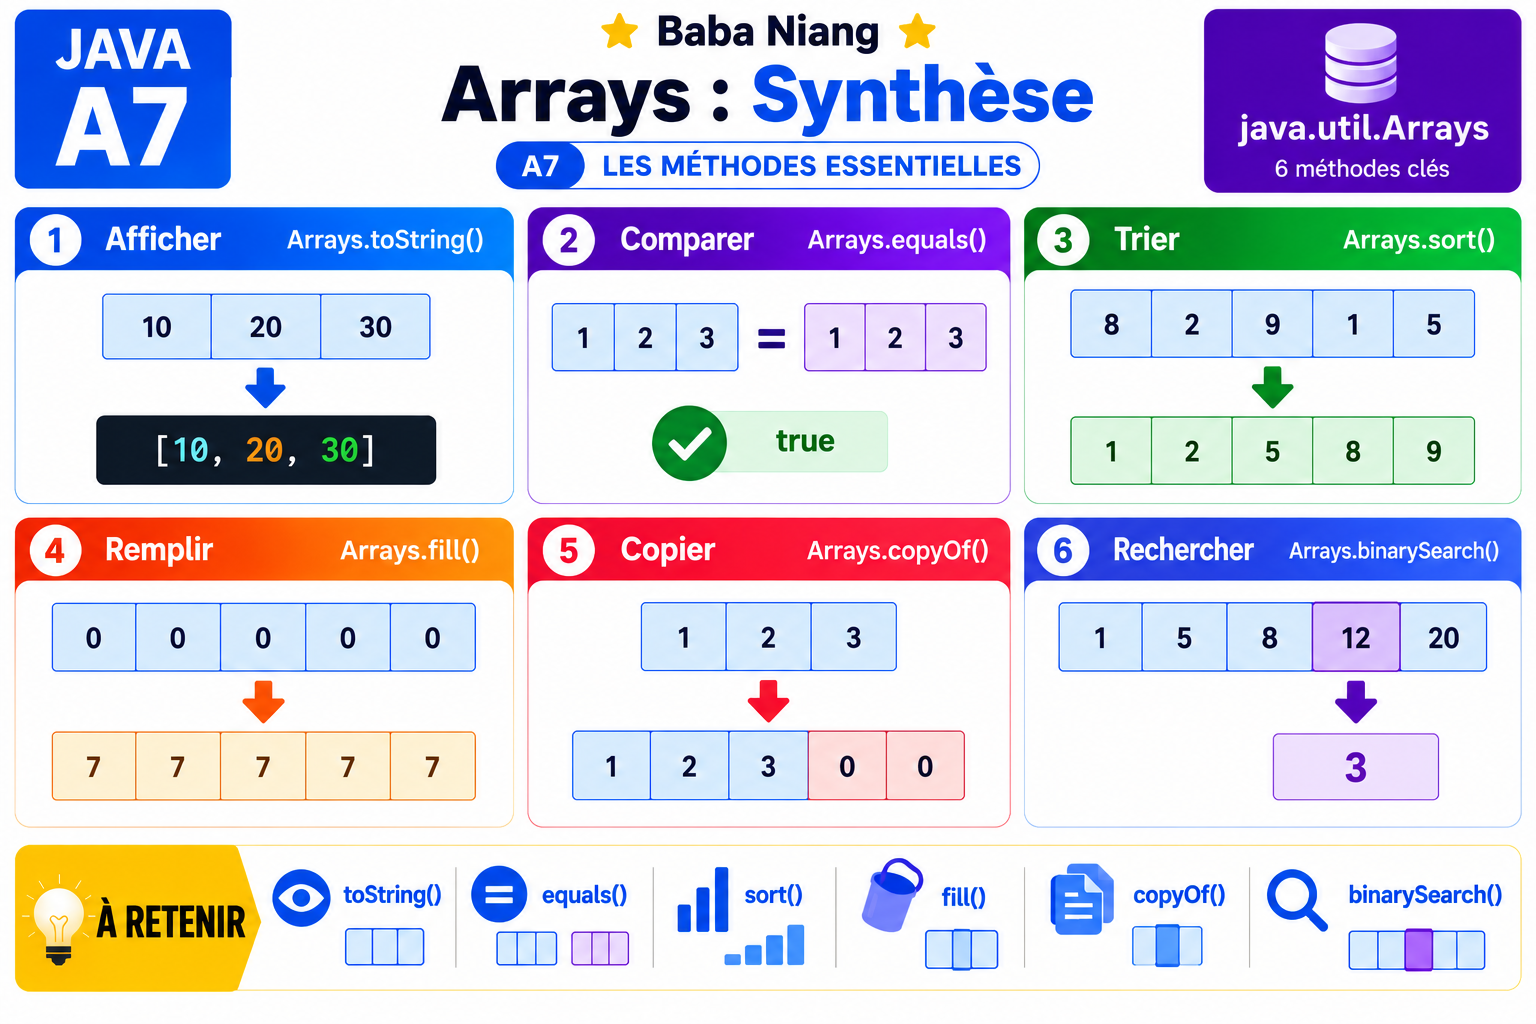Click the blue down arrow under the 10 20 30 array
Screen dimensions: 1536x1024
tap(265, 388)
